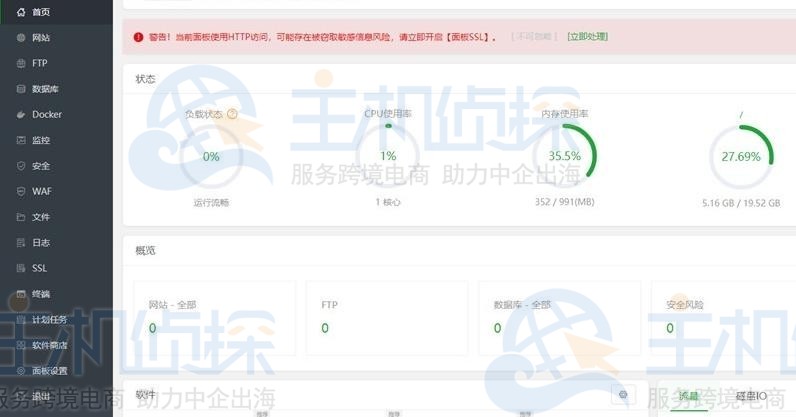Screen dimensions: 796x417
Task: Click the 负载状态 help question mark icon
Action: pos(233,114)
